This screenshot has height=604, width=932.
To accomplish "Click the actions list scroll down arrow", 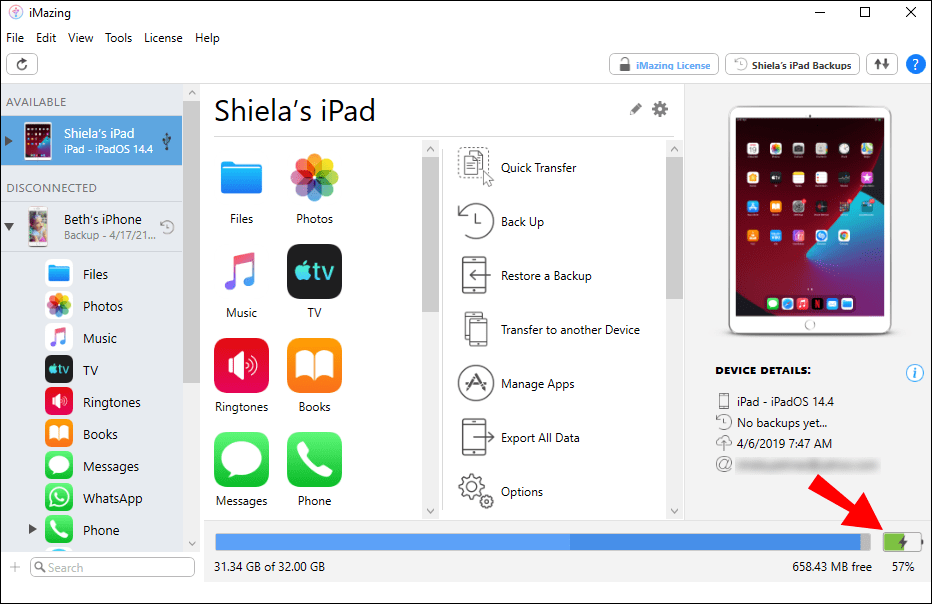I will (674, 511).
